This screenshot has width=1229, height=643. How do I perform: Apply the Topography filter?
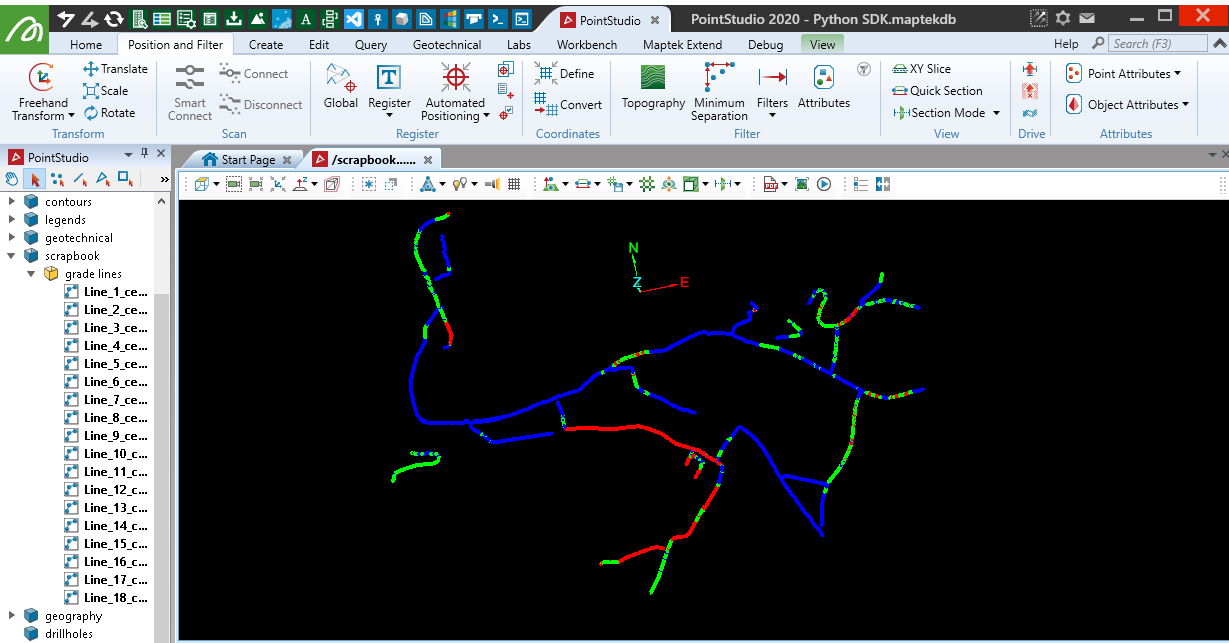(653, 87)
